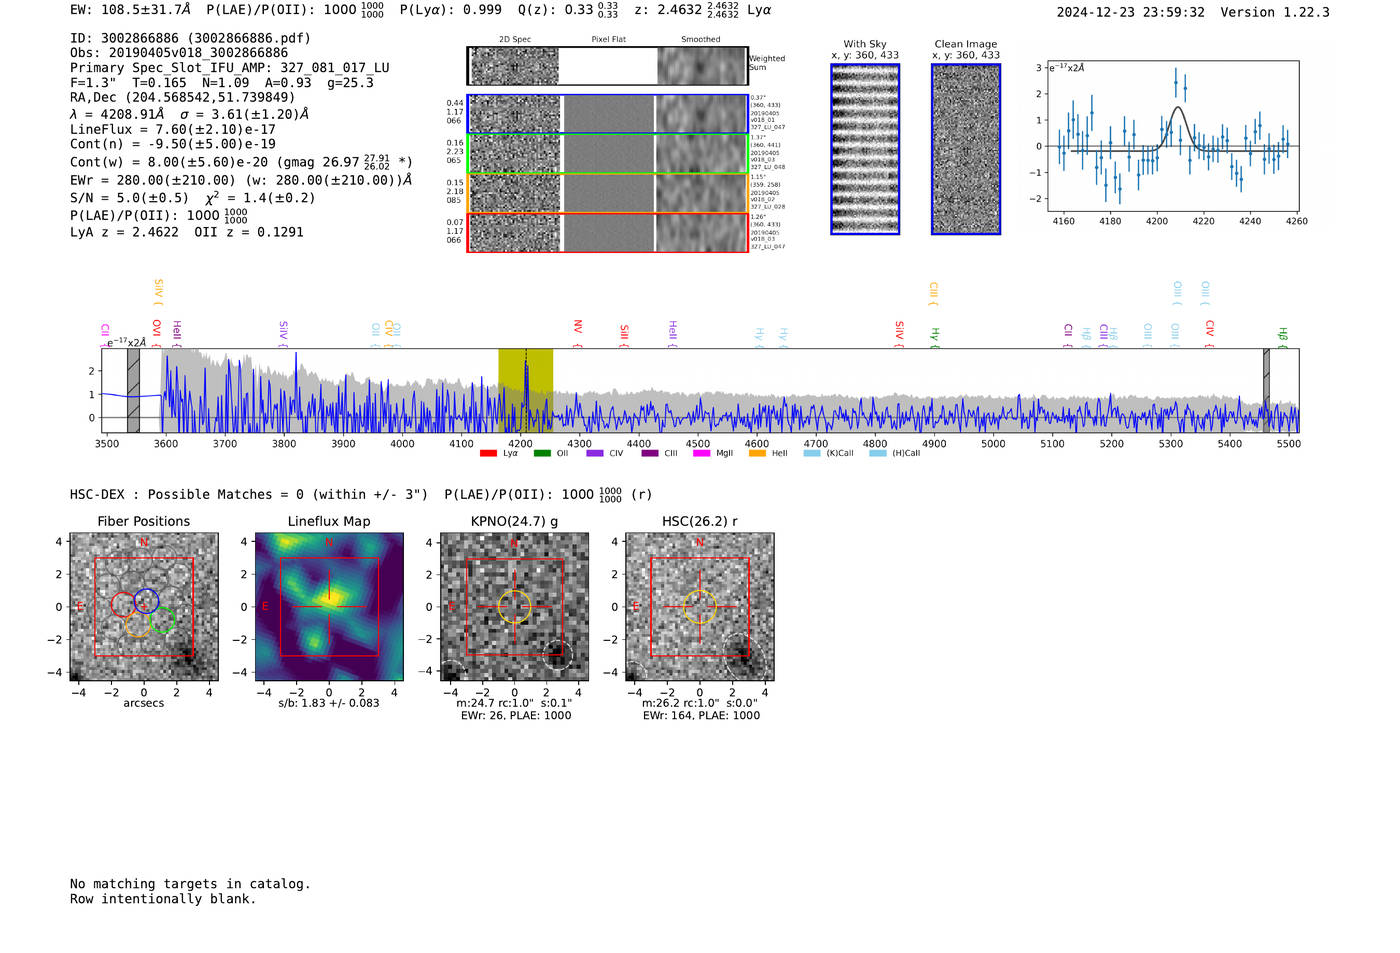
Task: Select the λ = 4208.91Å line
Action: pyautogui.click(x=189, y=114)
